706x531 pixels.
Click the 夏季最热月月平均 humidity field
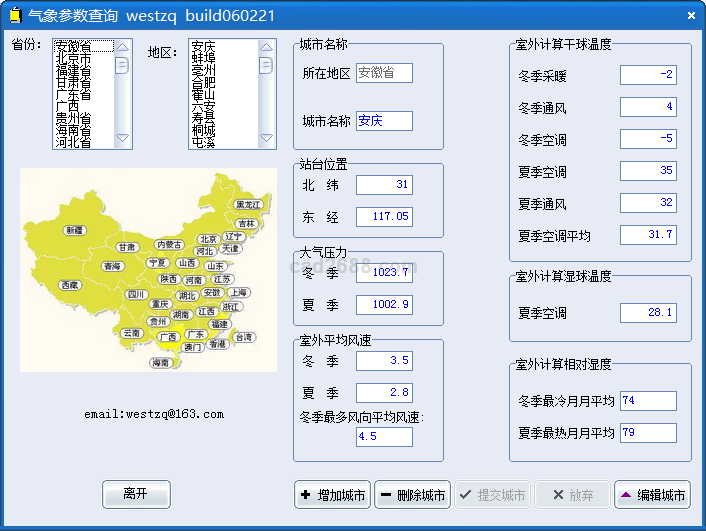pos(648,433)
